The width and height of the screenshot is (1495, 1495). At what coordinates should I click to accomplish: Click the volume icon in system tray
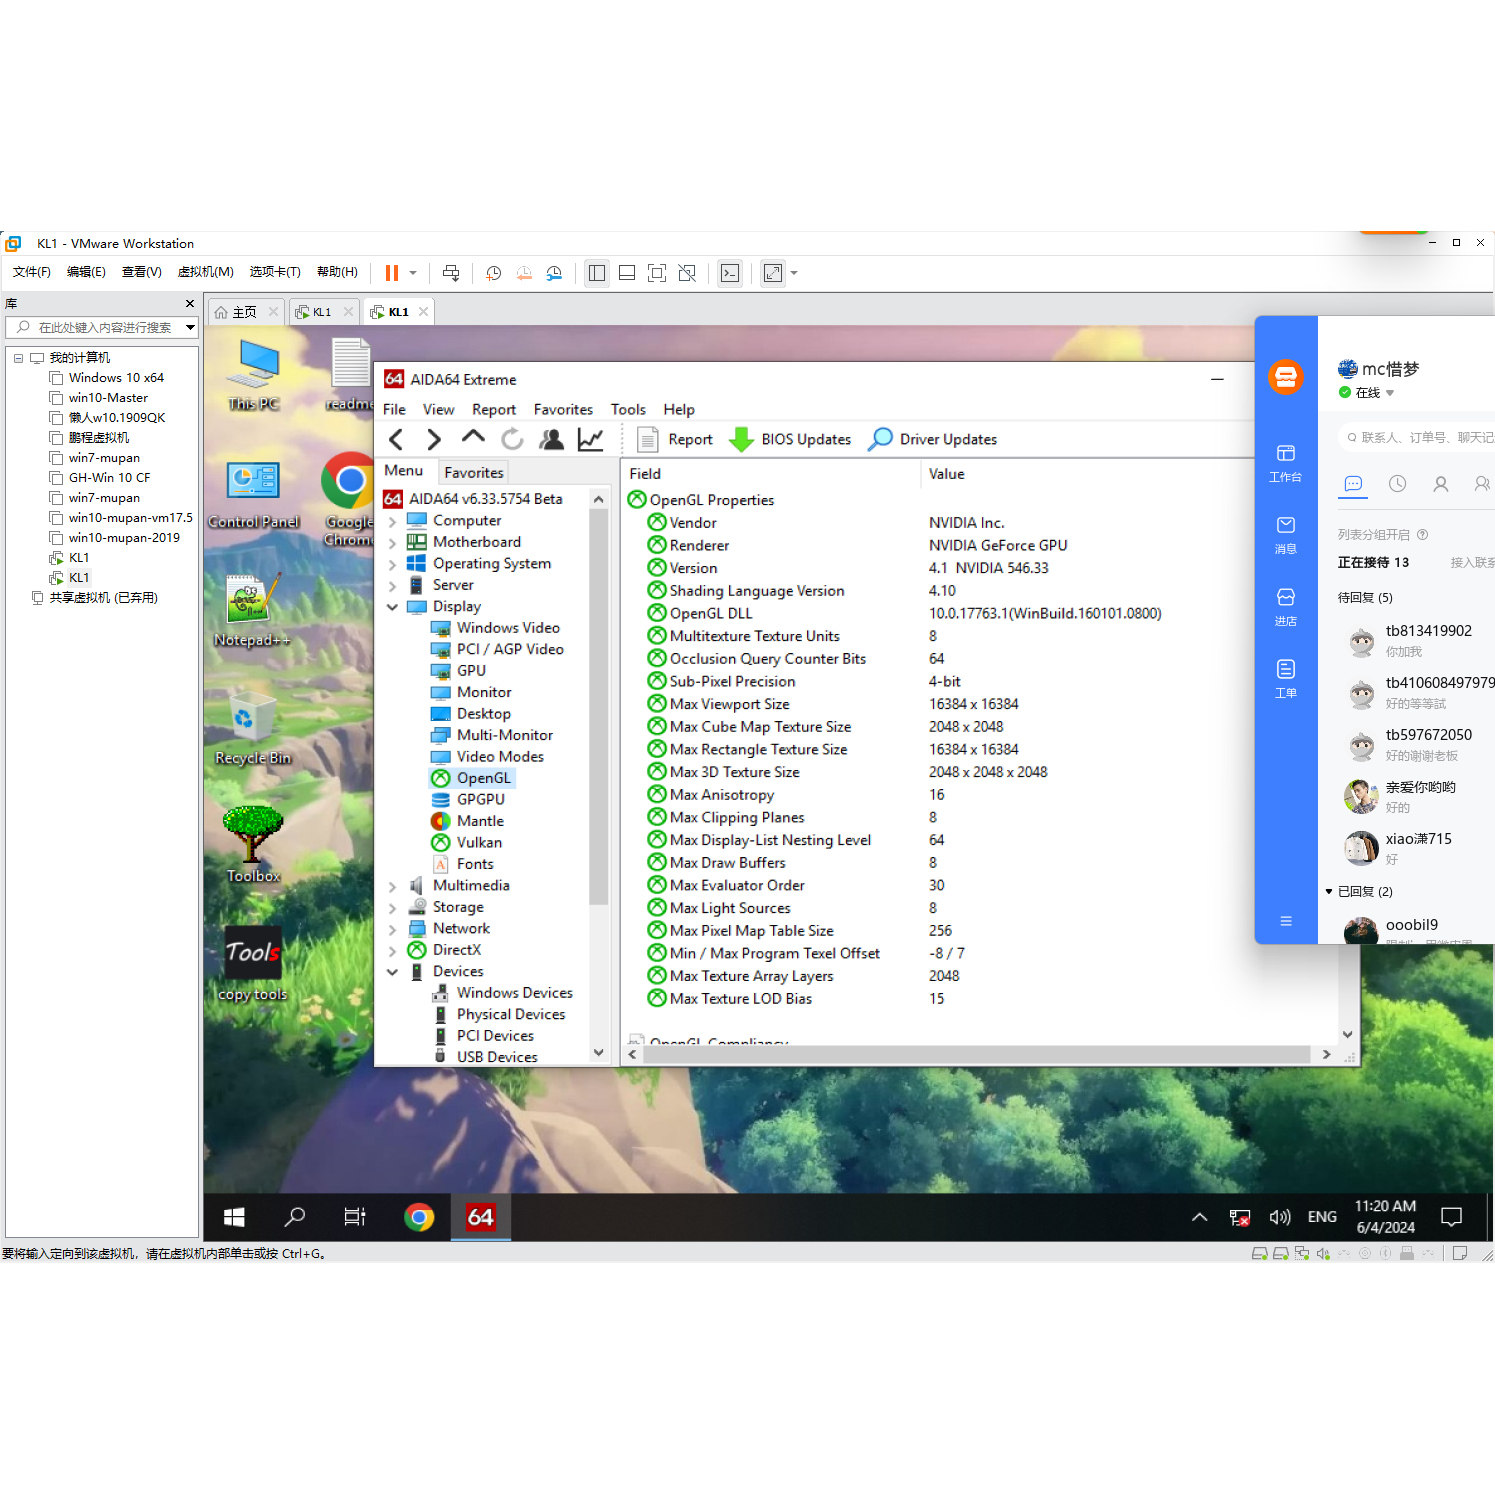(x=1279, y=1217)
